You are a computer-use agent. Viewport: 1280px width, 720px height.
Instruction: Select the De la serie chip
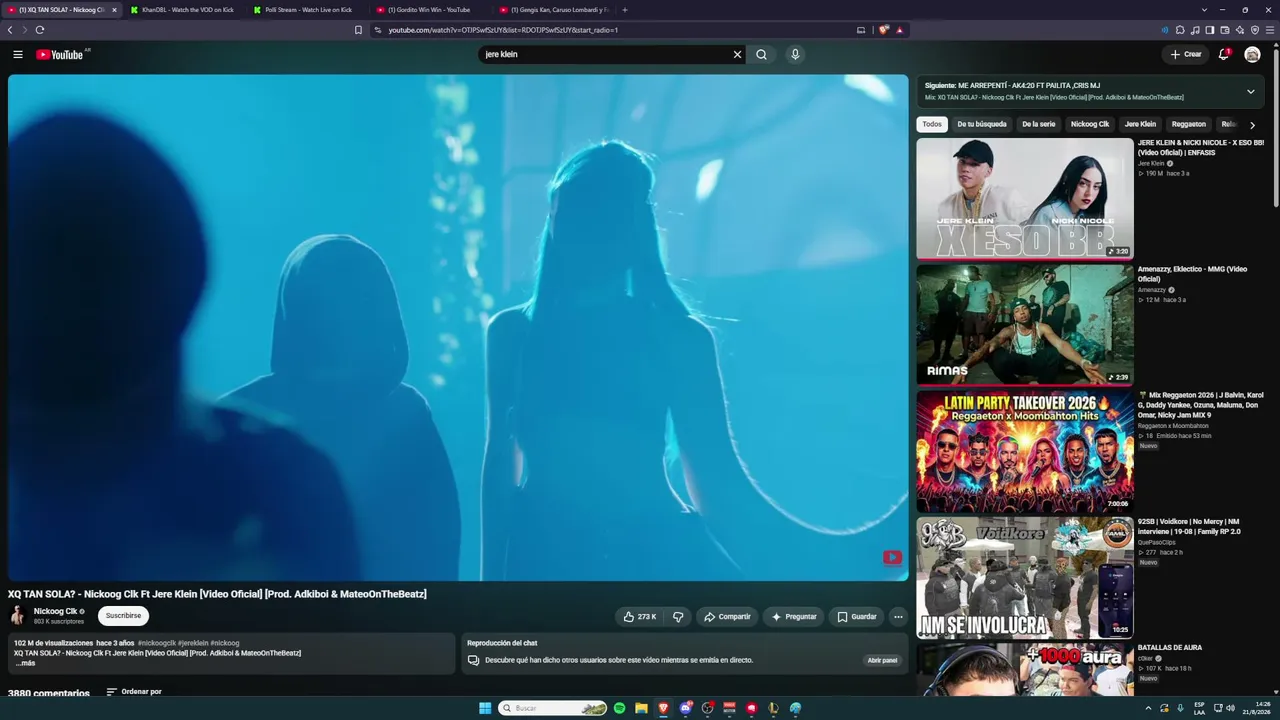pos(1039,124)
